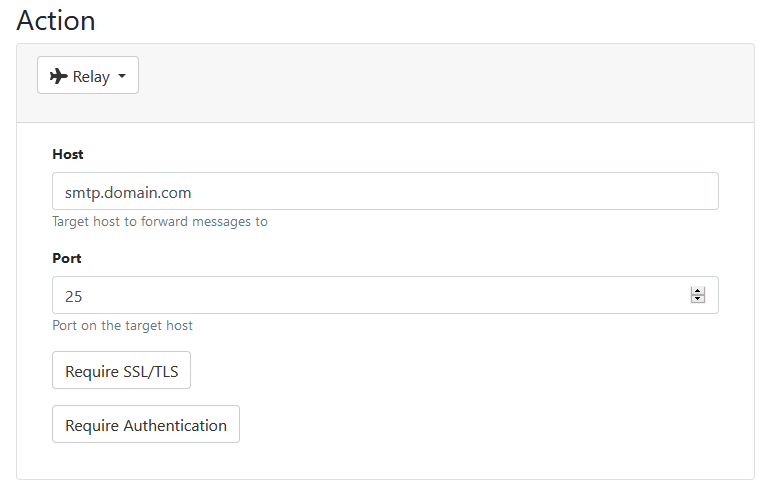Click the caret arrow beside Relay
766x488 pixels.
[x=122, y=76]
